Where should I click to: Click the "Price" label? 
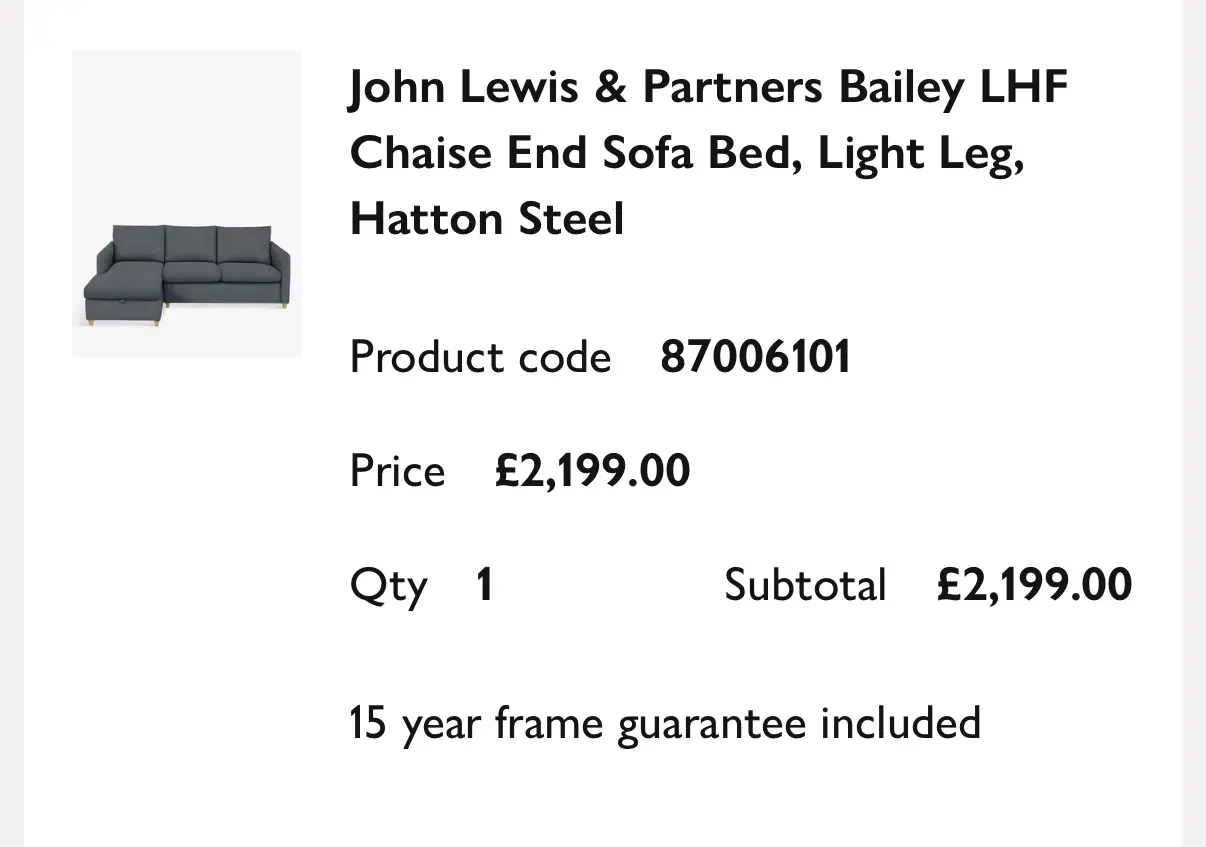point(397,471)
